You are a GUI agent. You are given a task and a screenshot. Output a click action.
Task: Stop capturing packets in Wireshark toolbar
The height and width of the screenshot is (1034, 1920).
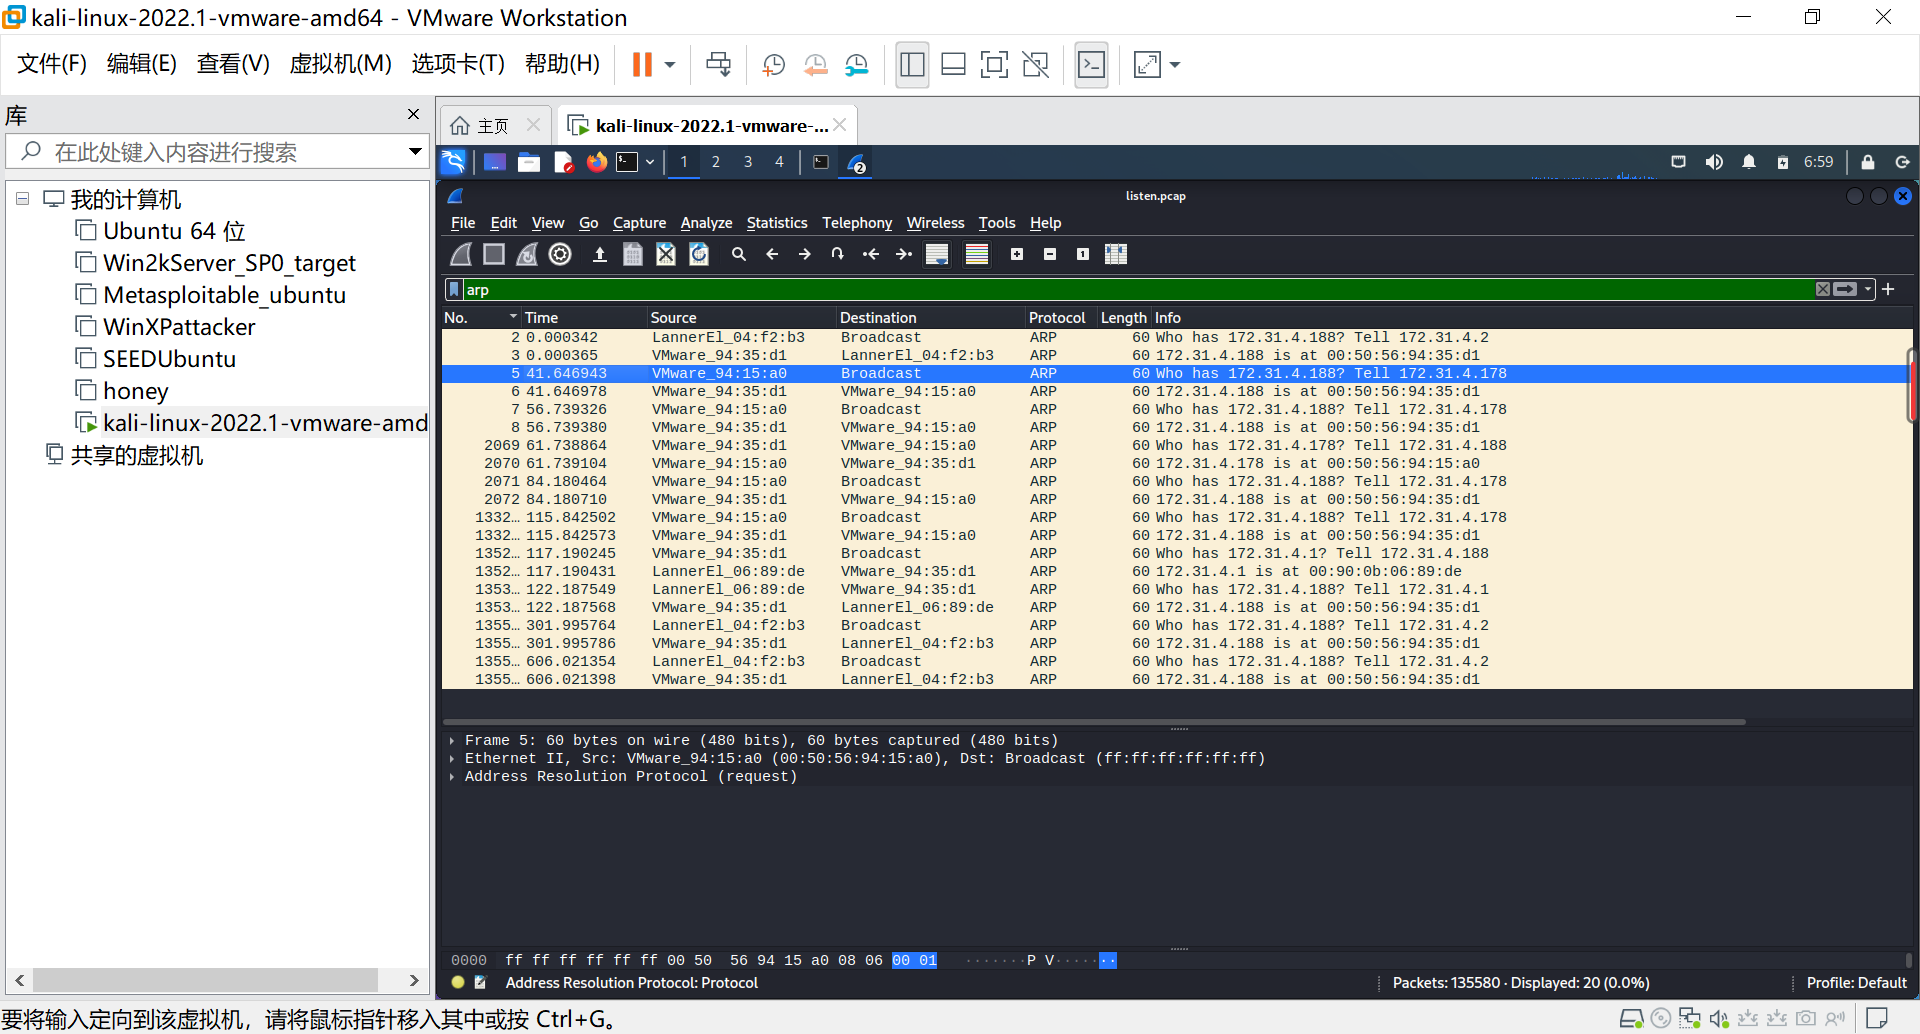[494, 254]
